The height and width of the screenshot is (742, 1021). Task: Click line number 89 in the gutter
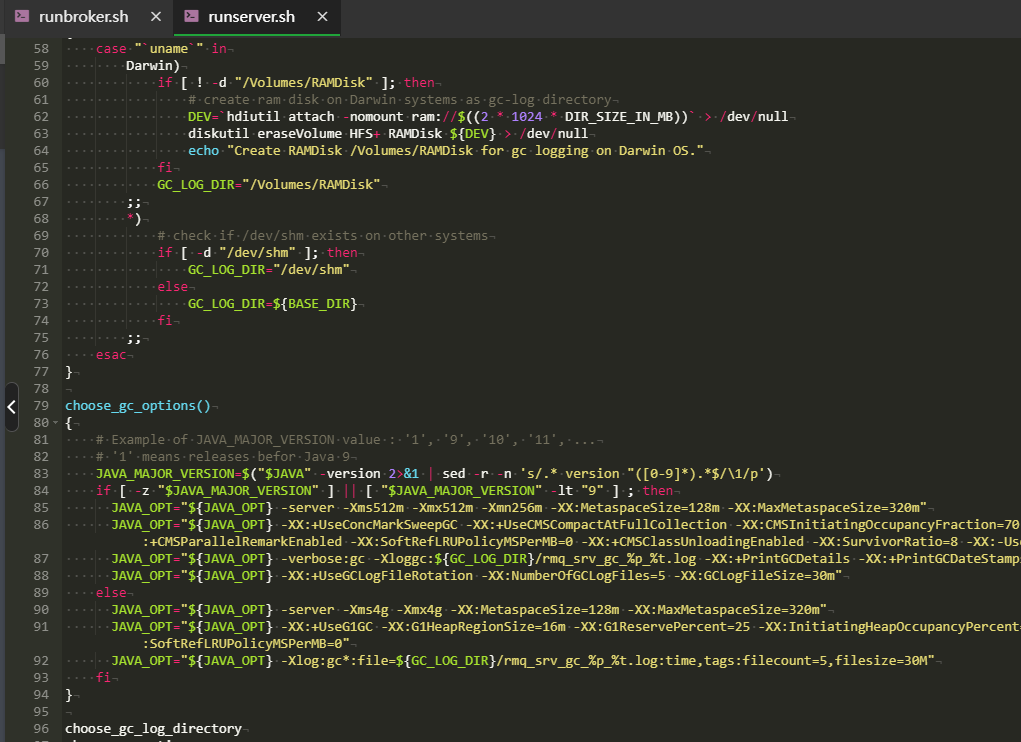41,593
